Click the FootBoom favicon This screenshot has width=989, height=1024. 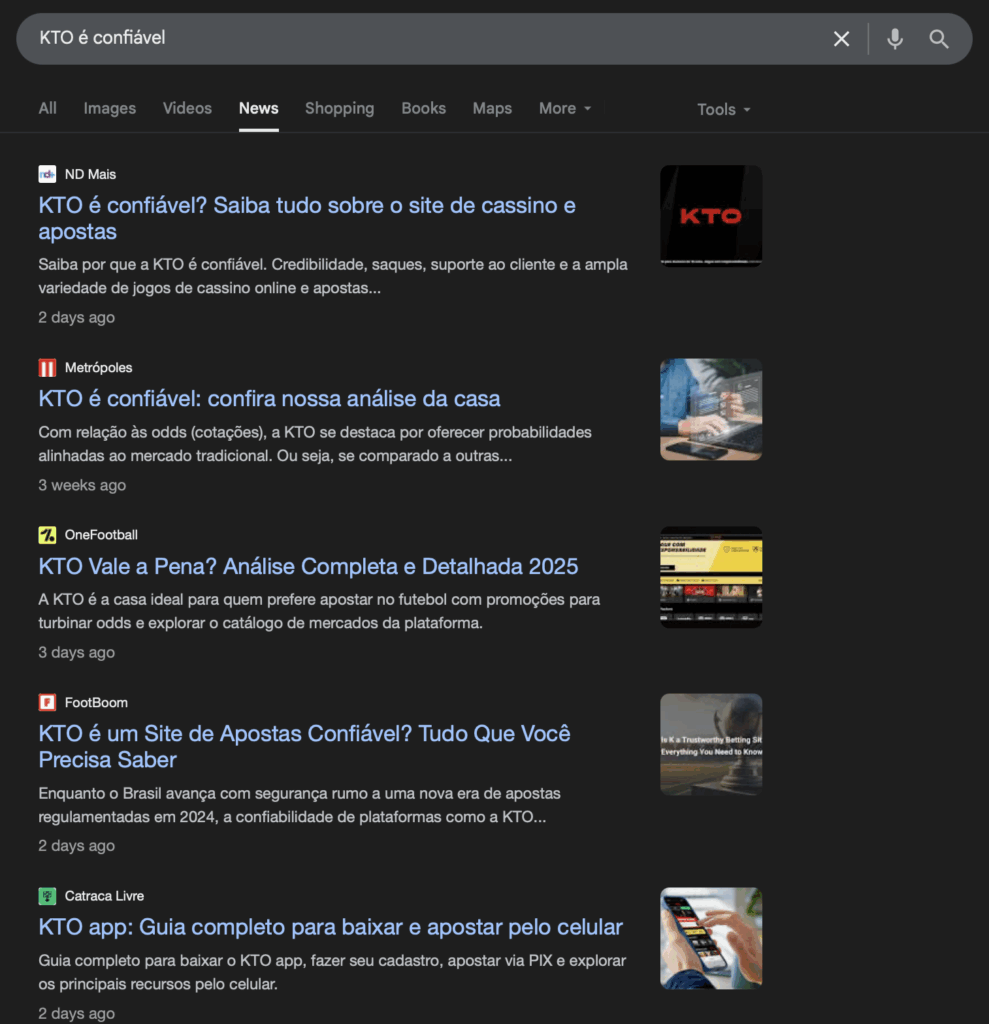pos(47,703)
